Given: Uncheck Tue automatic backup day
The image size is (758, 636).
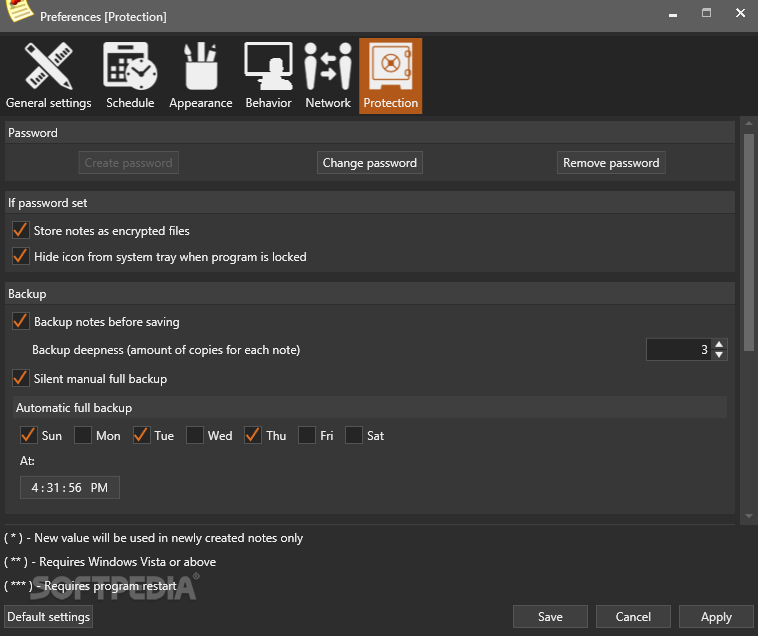Looking at the screenshot, I should pyautogui.click(x=141, y=435).
